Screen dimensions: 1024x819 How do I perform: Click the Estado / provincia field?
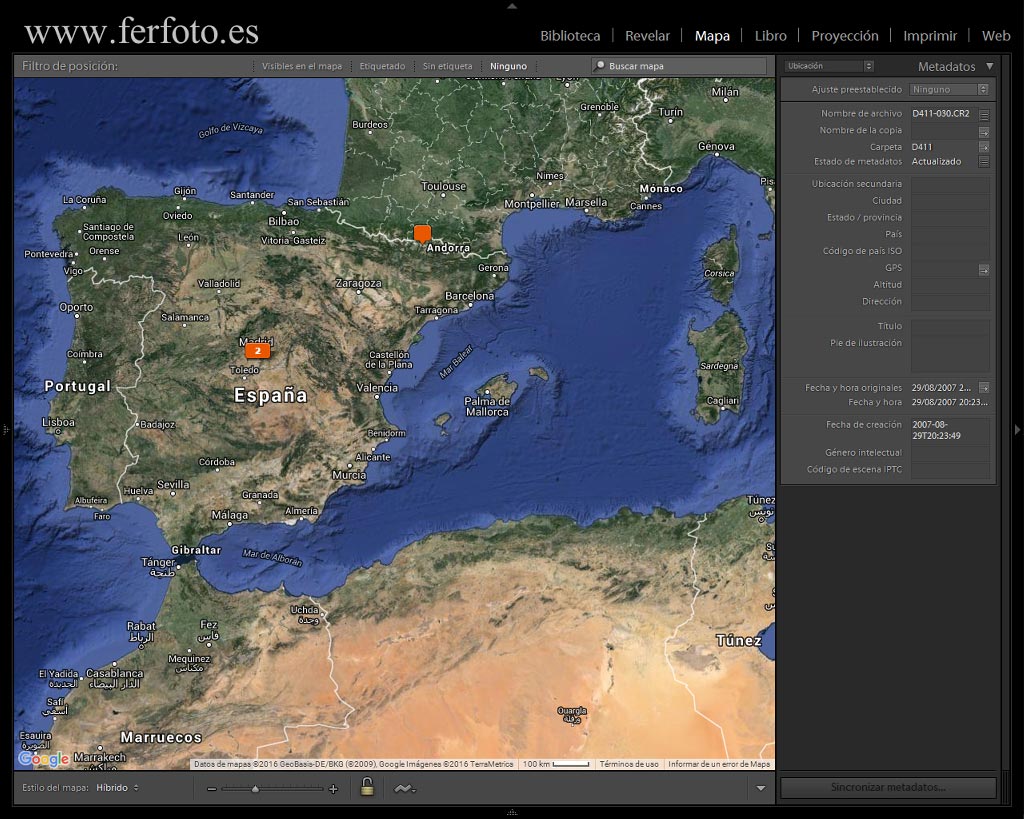pyautogui.click(x=950, y=218)
